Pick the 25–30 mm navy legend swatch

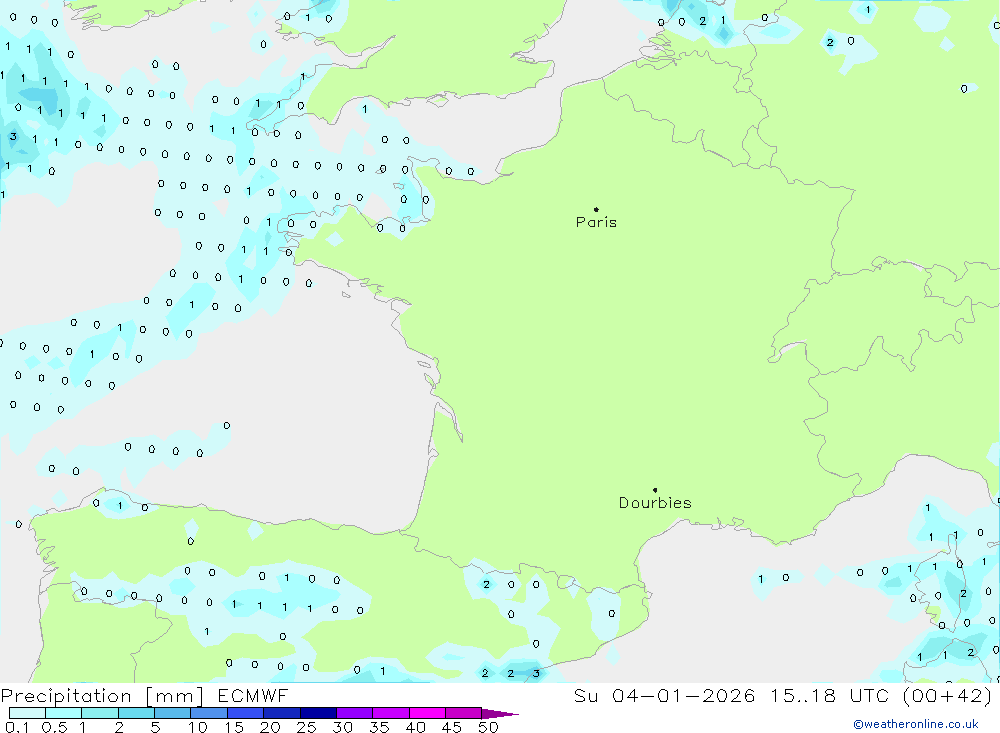coord(318,713)
